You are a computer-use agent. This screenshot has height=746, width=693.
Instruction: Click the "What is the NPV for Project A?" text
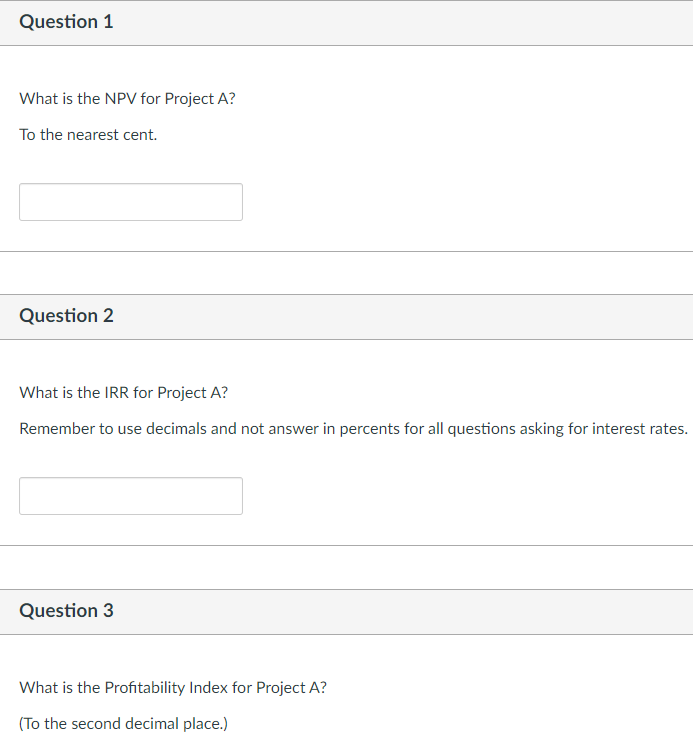[x=127, y=99]
